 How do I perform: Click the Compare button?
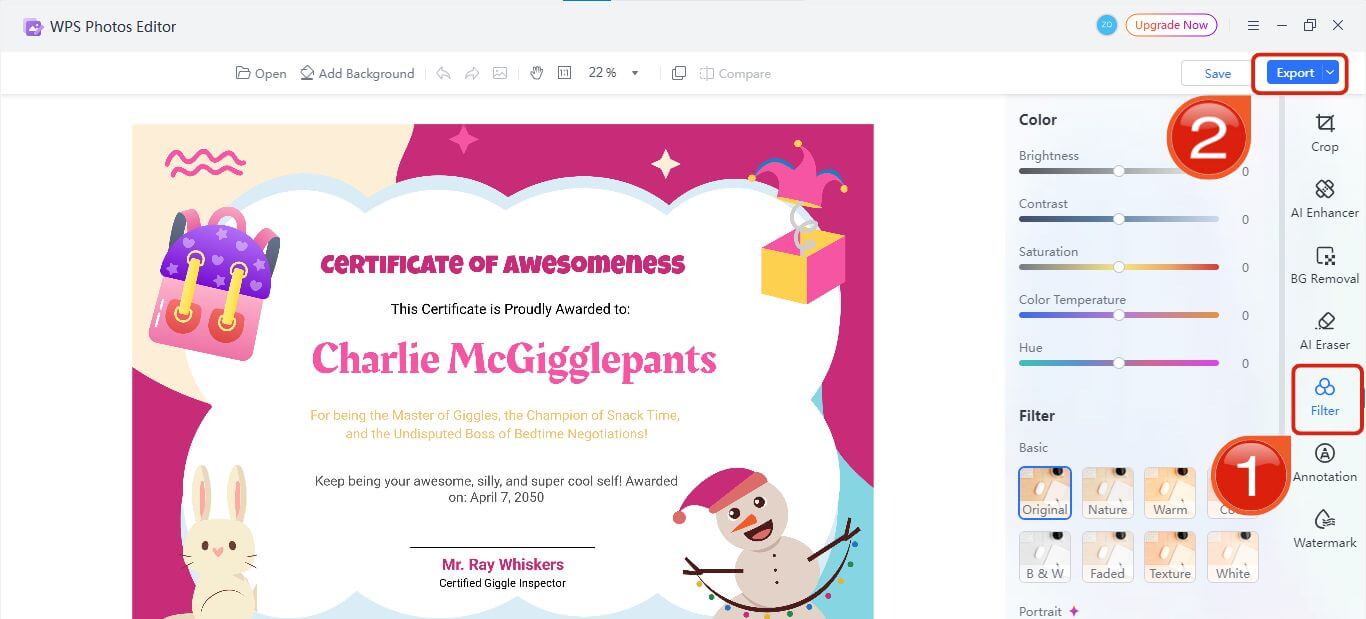735,73
